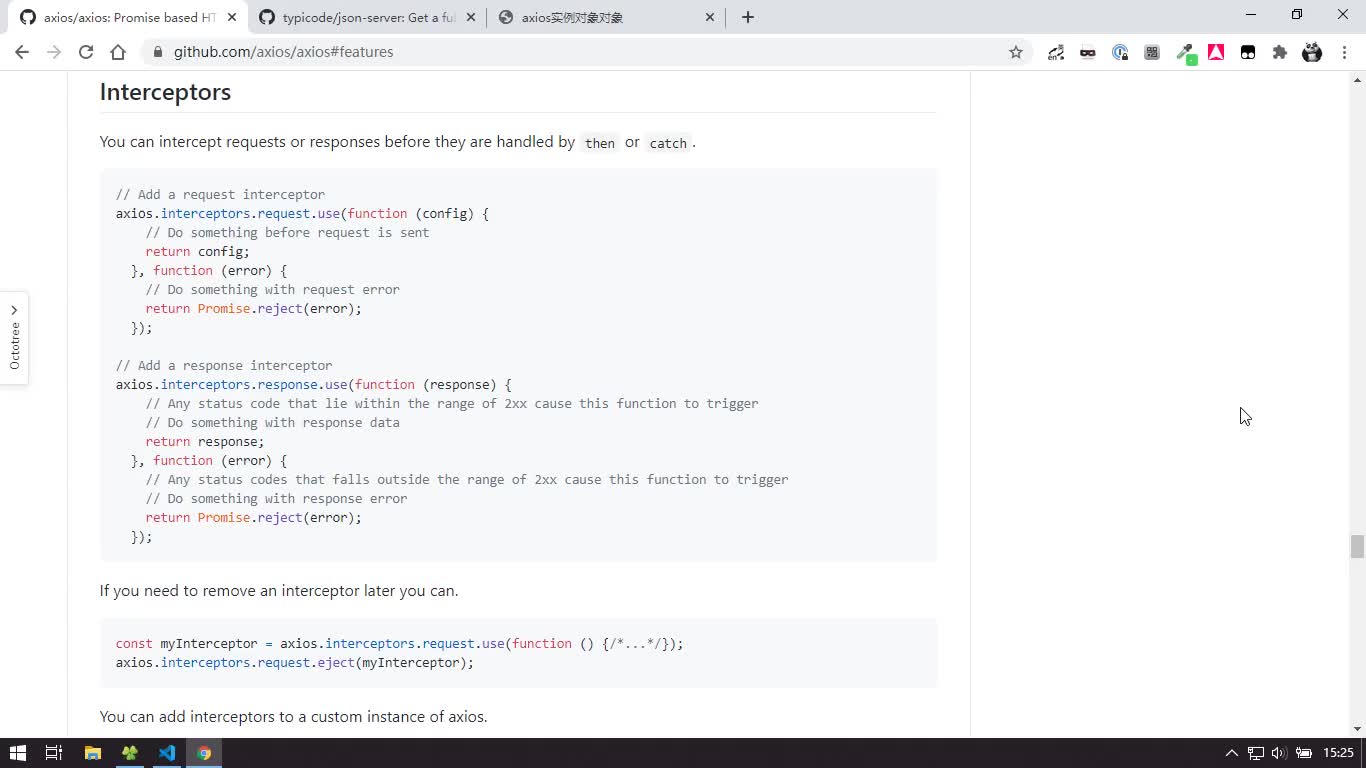Viewport: 1366px width, 768px height.
Task: Open the green clover app on taskbar
Action: 130,753
